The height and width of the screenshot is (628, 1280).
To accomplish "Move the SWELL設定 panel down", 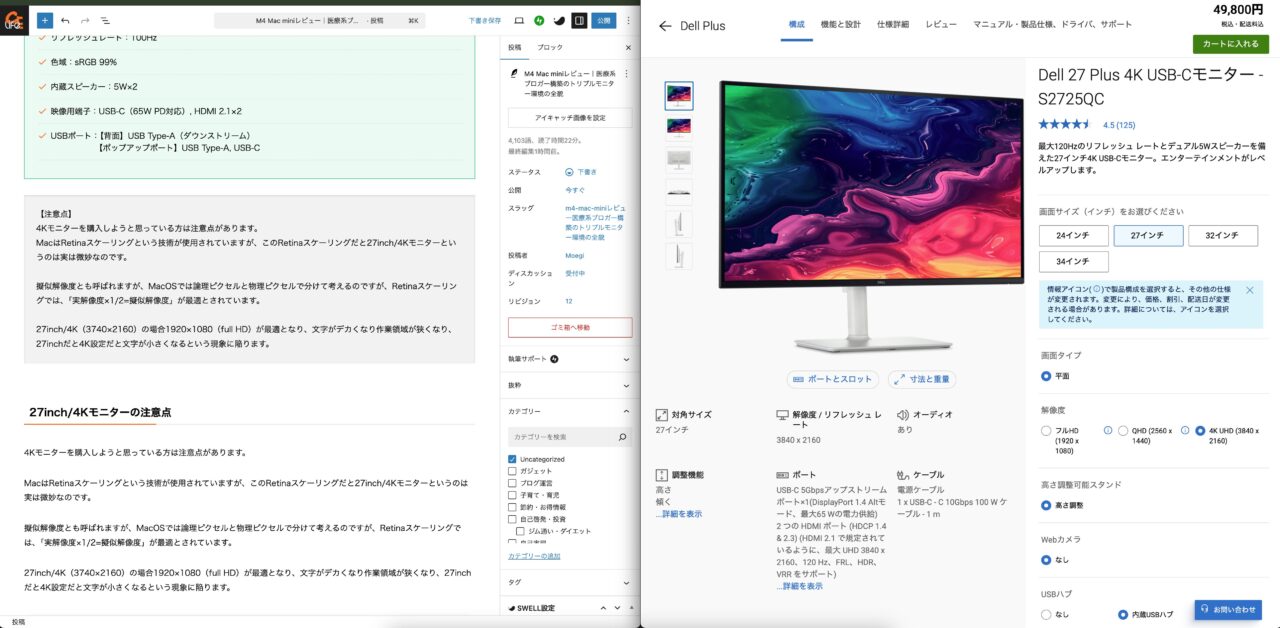I will [616, 608].
